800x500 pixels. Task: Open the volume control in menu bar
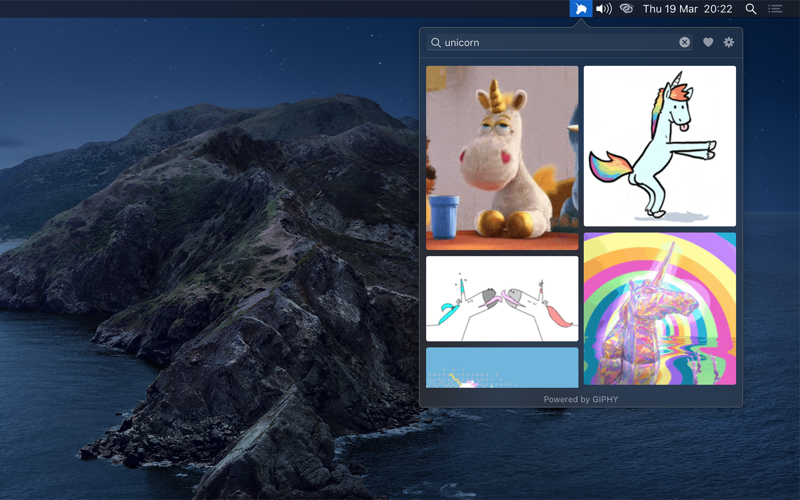pyautogui.click(x=604, y=9)
